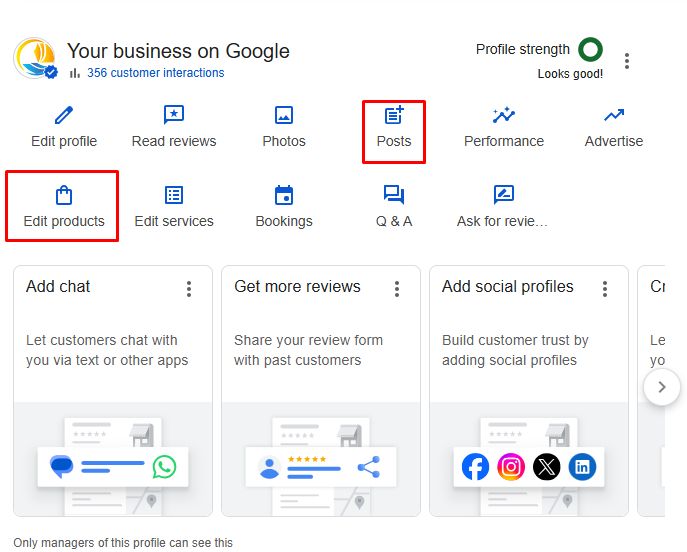
Task: Click the bar chart icon beside customer interactions
Action: pyautogui.click(x=75, y=73)
